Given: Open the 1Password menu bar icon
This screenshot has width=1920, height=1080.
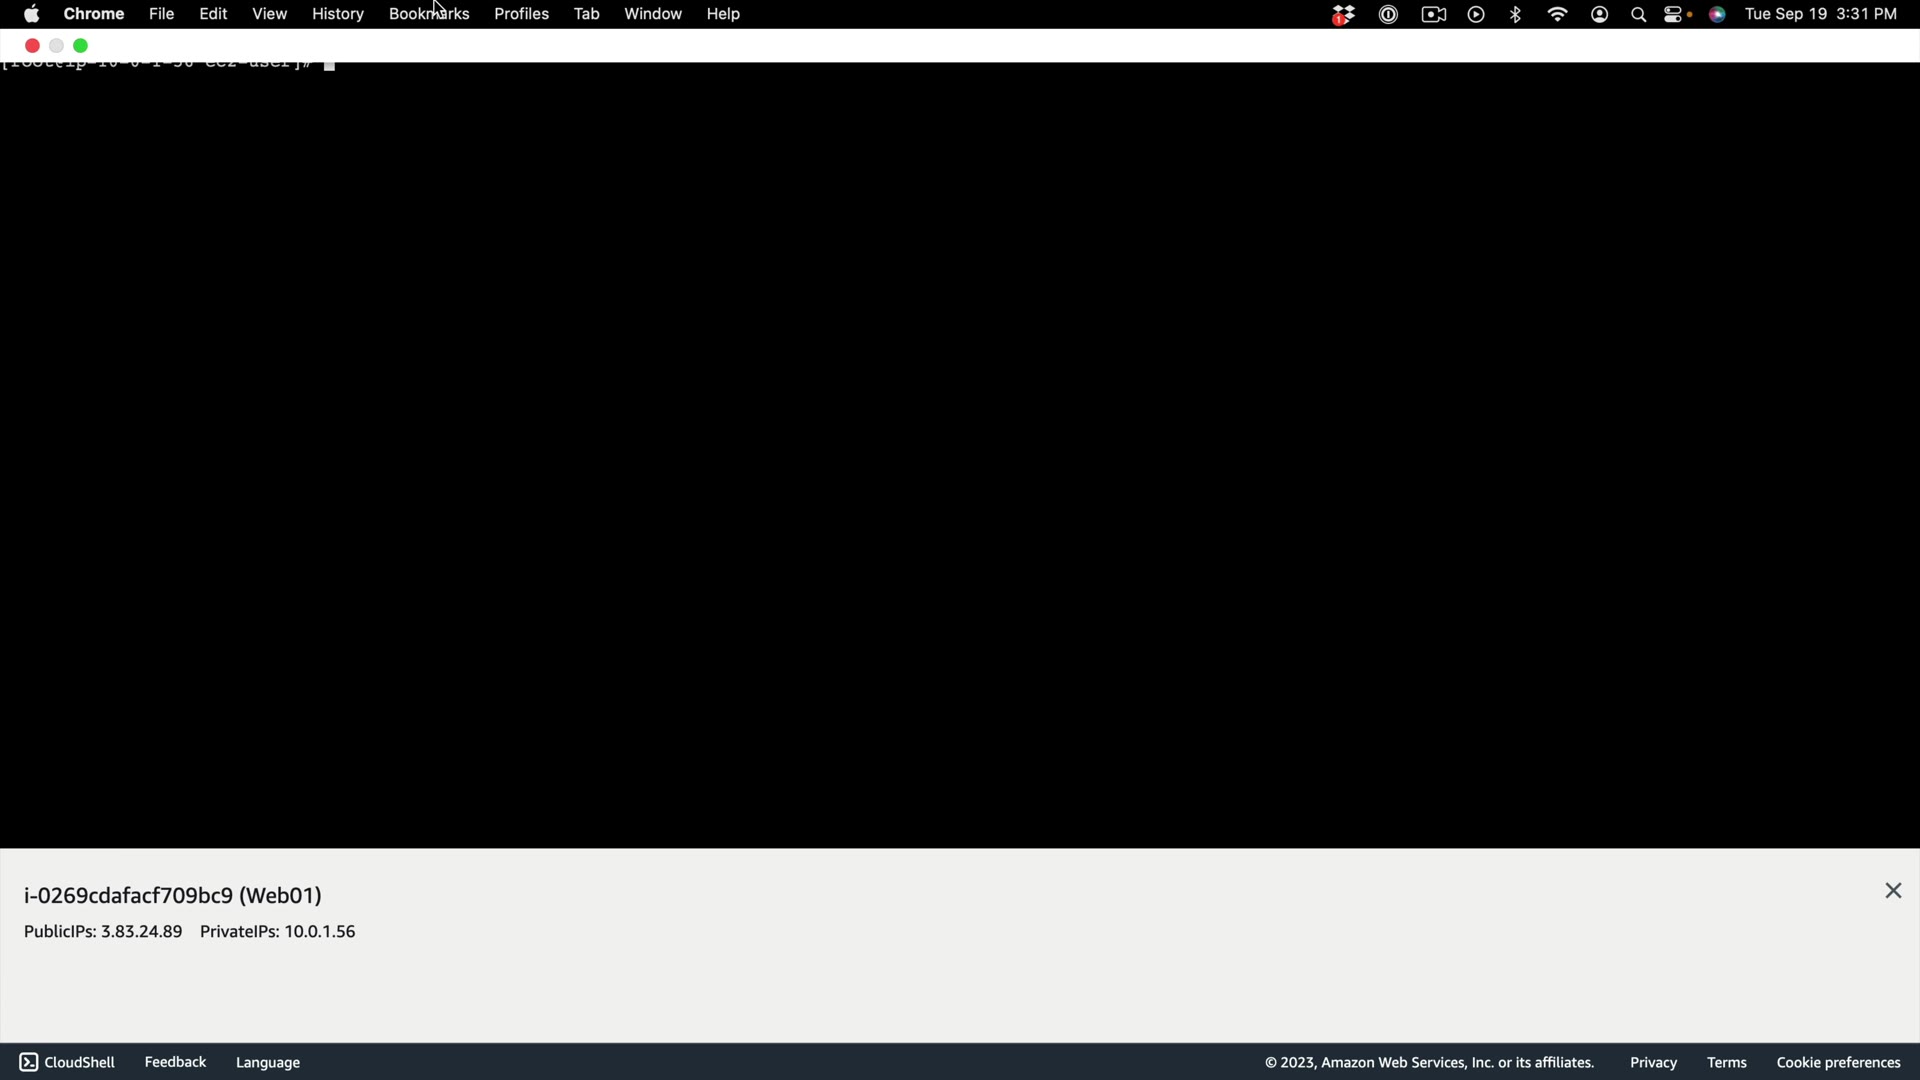Looking at the screenshot, I should coord(1388,15).
